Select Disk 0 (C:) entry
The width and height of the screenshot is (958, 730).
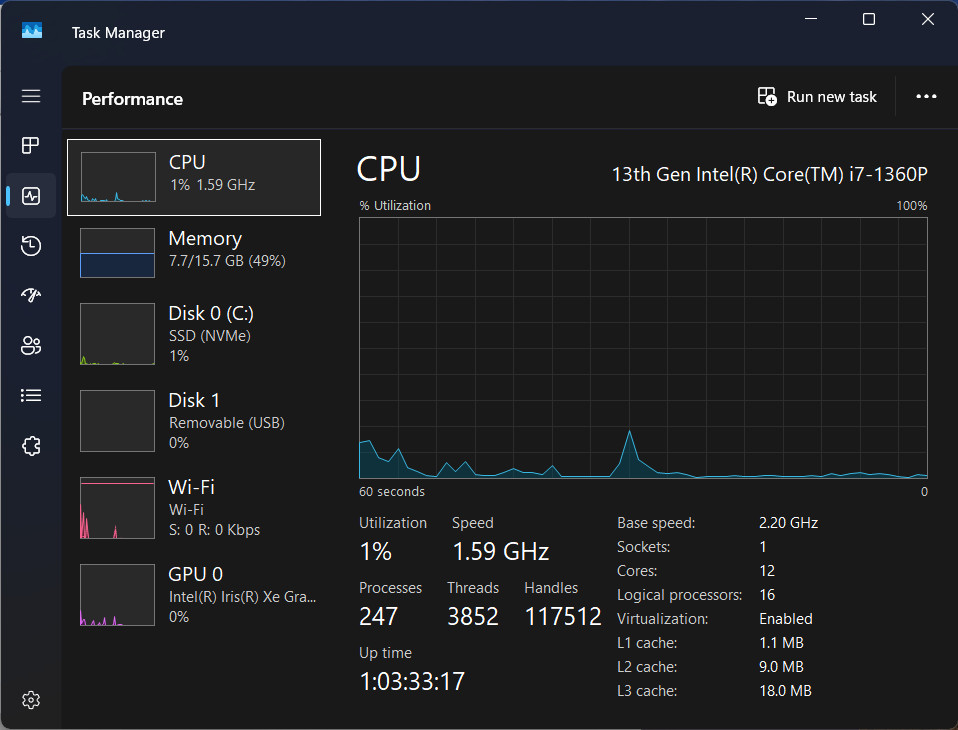194,334
